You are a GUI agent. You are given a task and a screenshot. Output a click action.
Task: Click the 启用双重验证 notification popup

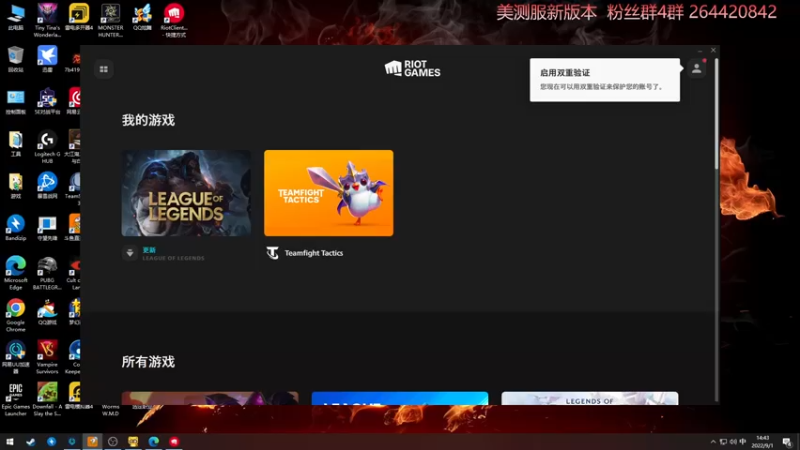click(605, 80)
